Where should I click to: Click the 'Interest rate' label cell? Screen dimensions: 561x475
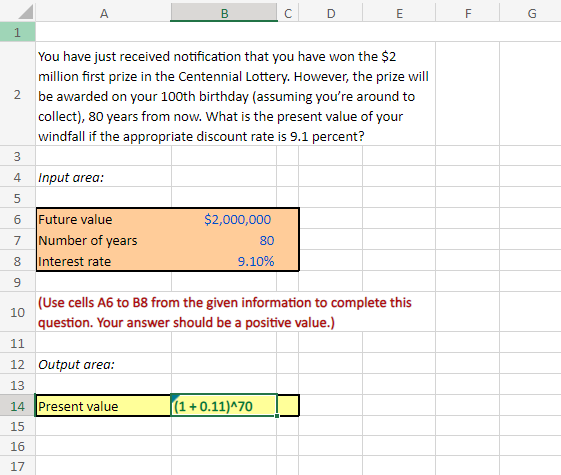coord(103,261)
